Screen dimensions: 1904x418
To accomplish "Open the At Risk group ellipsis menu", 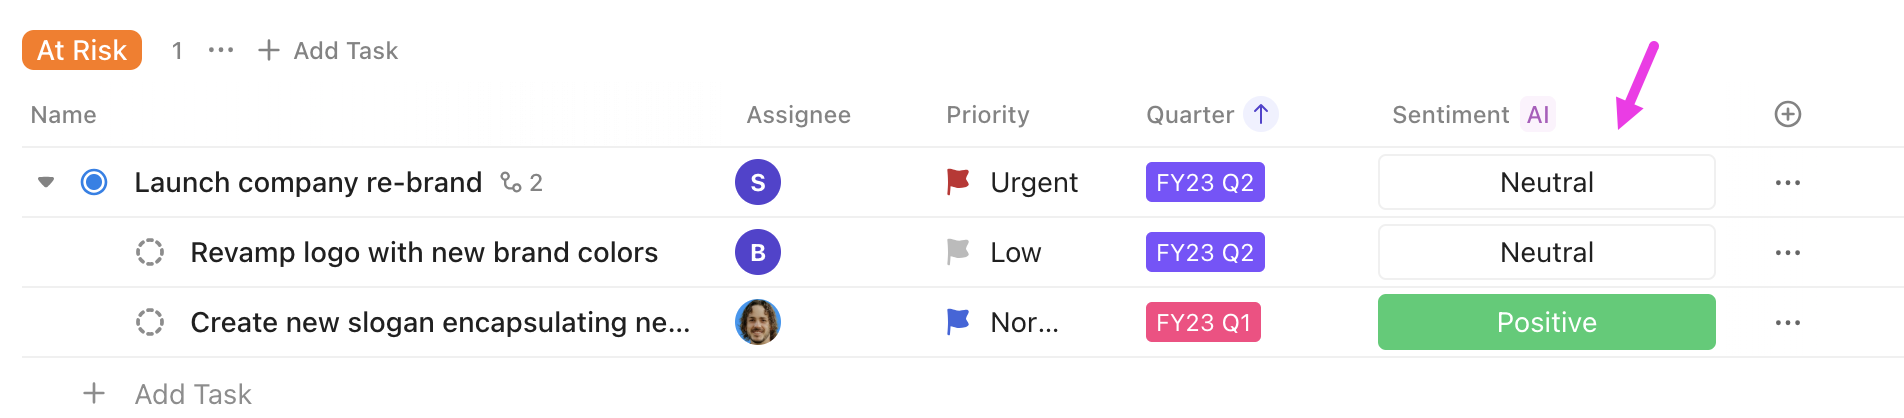I will point(220,50).
